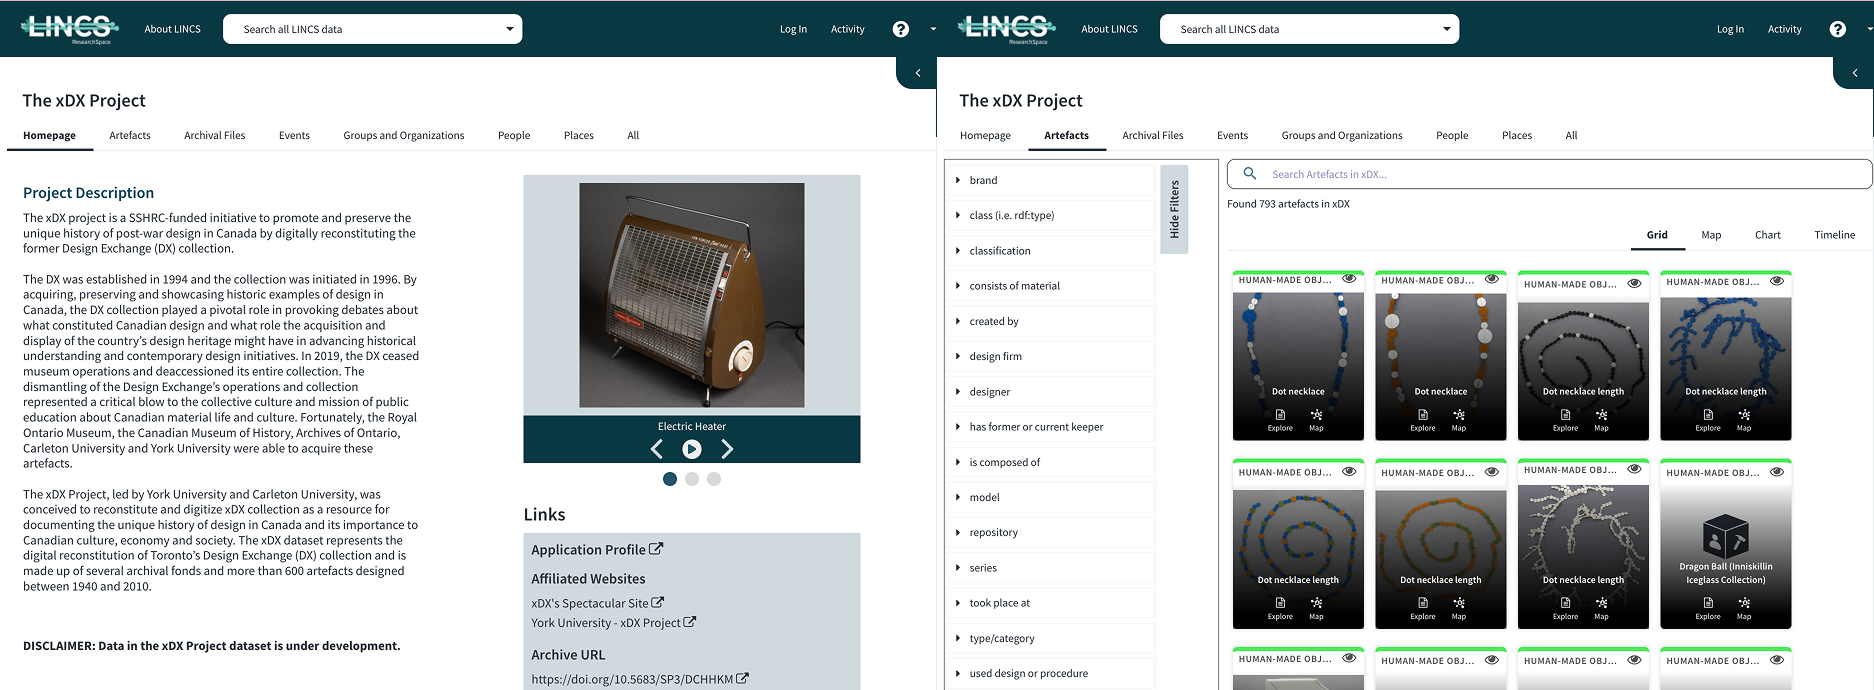Open the help question mark in left window
Viewport: 1874px width, 690px height.
click(901, 29)
